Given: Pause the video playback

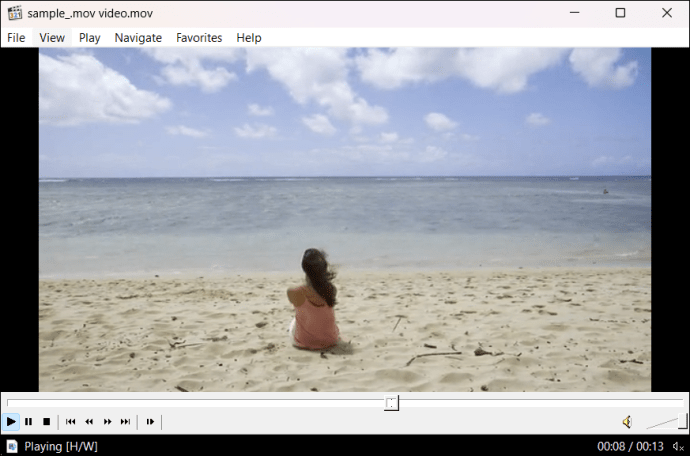Looking at the screenshot, I should pyautogui.click(x=29, y=422).
